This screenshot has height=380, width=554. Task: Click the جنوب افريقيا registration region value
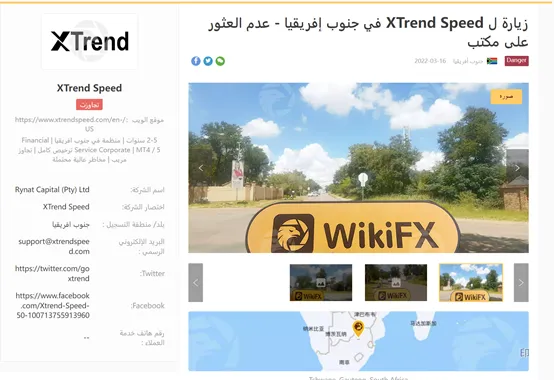tap(71, 225)
